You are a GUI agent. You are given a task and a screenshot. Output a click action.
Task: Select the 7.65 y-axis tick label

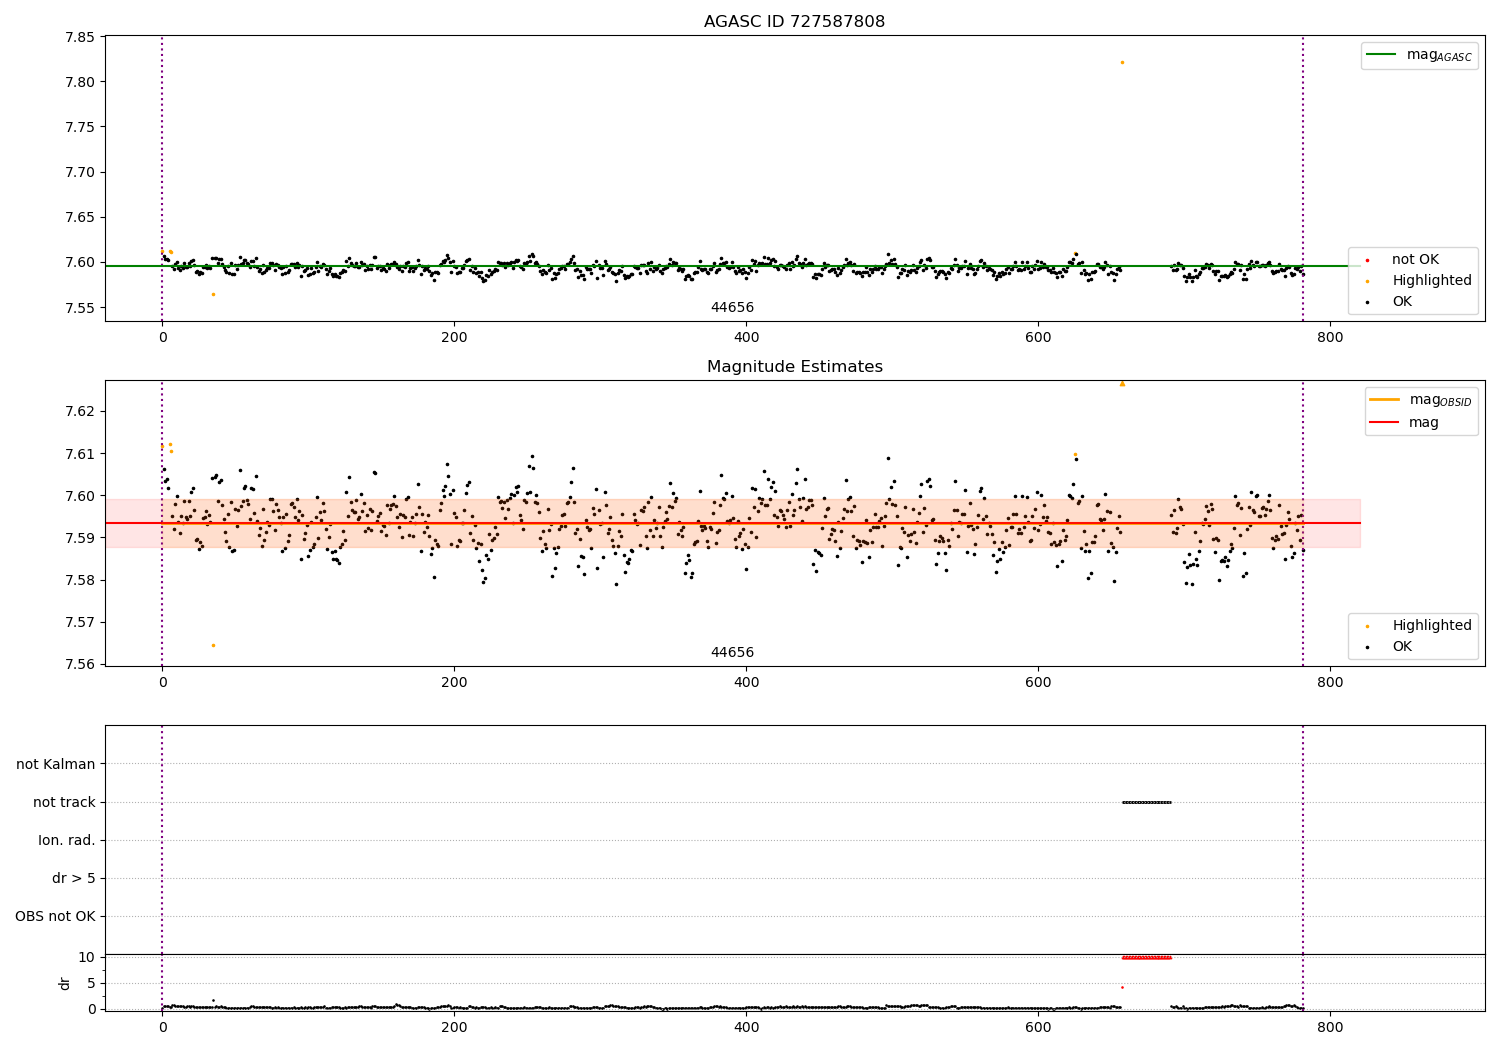(x=79, y=217)
